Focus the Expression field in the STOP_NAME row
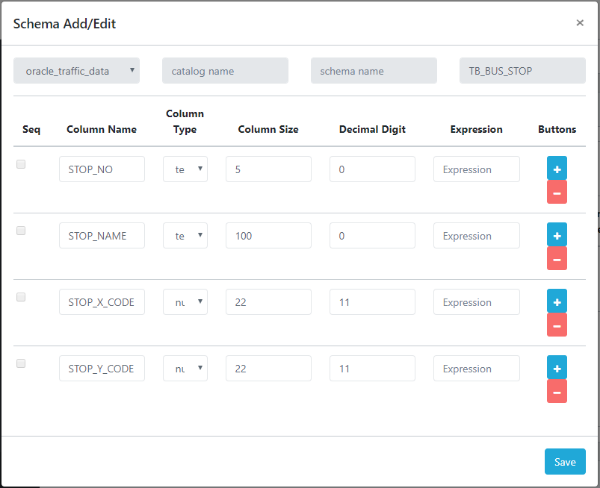The width and height of the screenshot is (600, 488). click(476, 236)
